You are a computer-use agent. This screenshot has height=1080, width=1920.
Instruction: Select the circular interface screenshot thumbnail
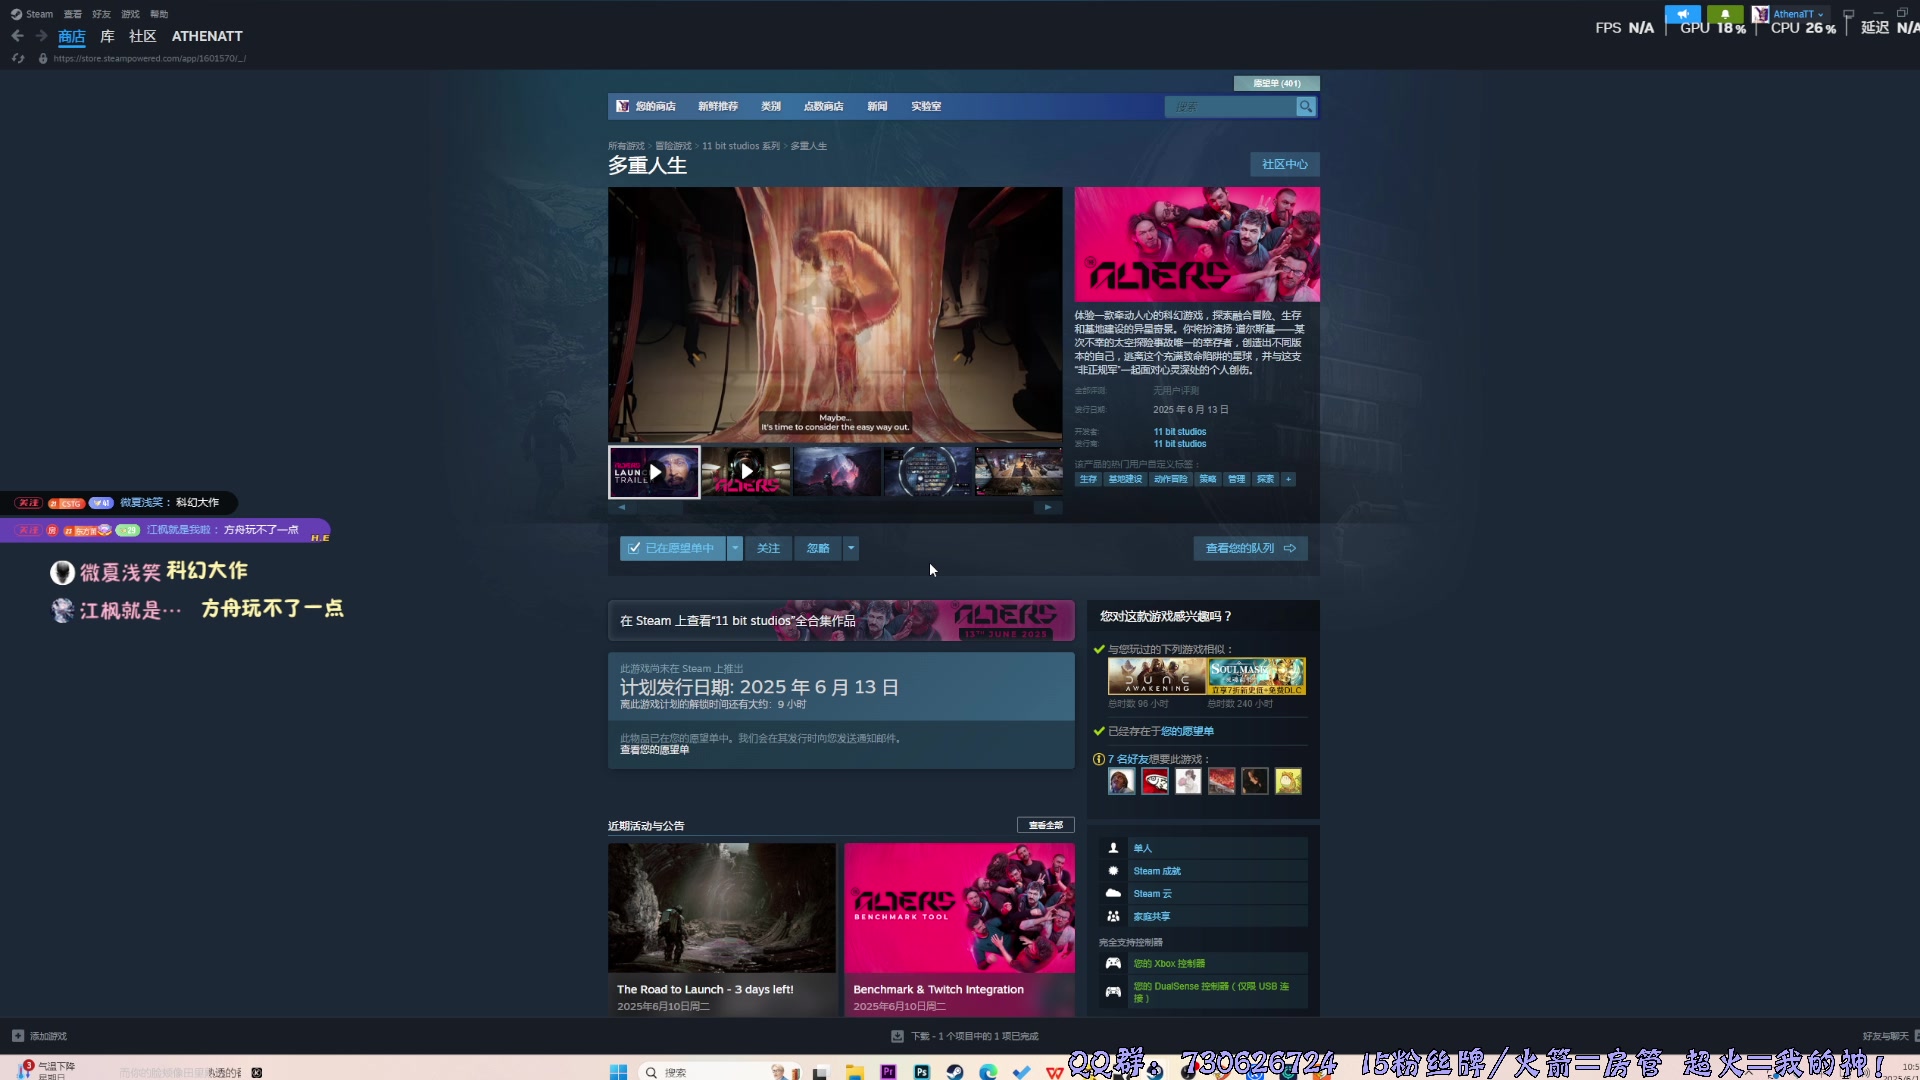click(x=928, y=472)
